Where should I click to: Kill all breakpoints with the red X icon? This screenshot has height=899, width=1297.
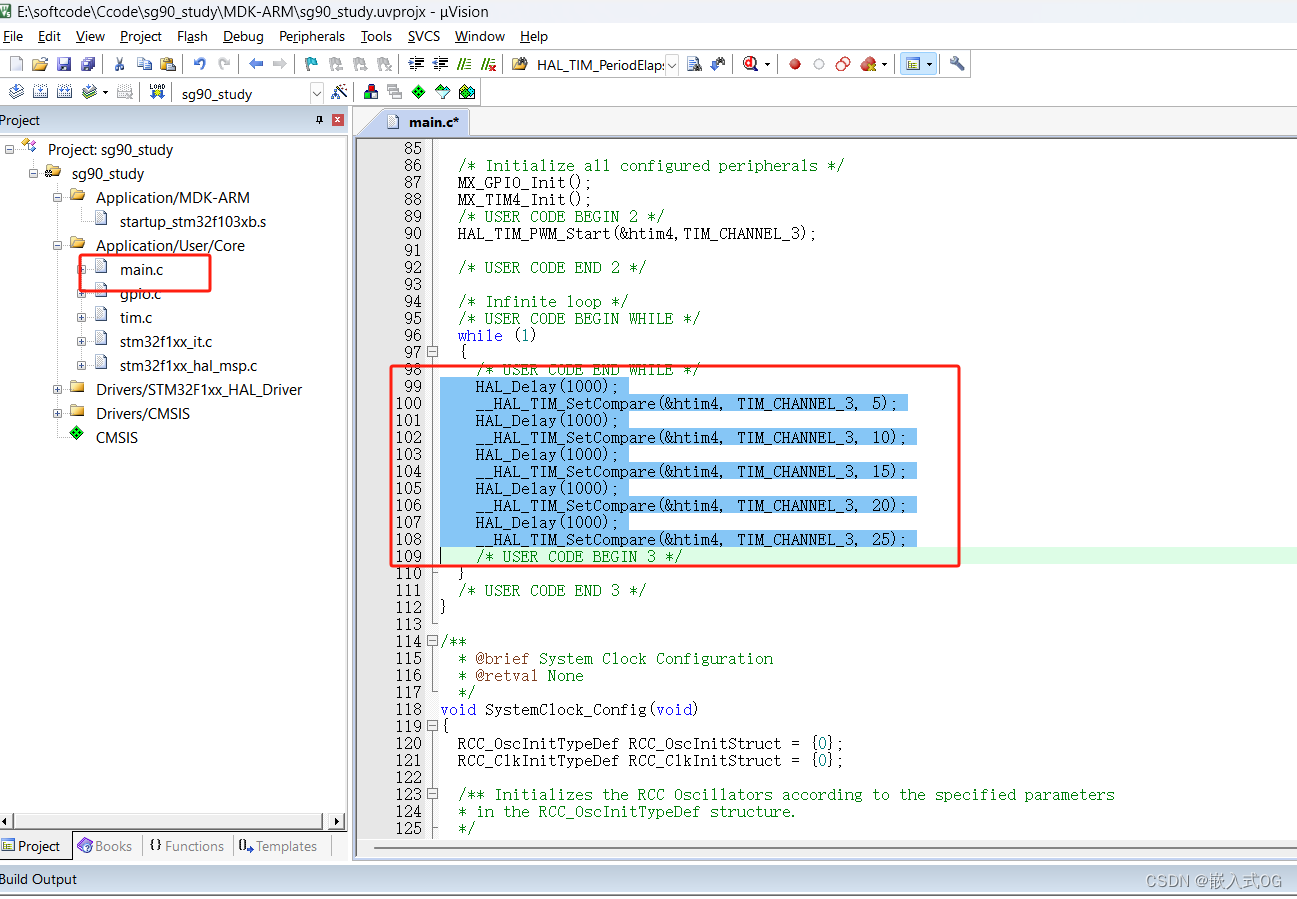coord(867,64)
